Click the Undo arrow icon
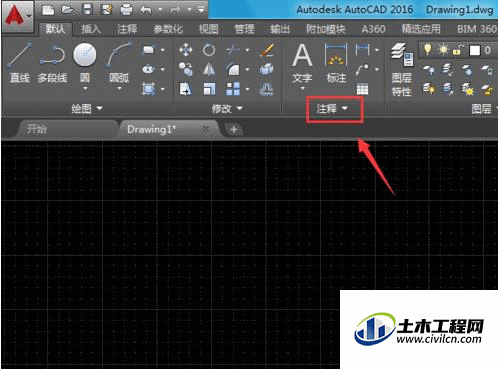 146,10
